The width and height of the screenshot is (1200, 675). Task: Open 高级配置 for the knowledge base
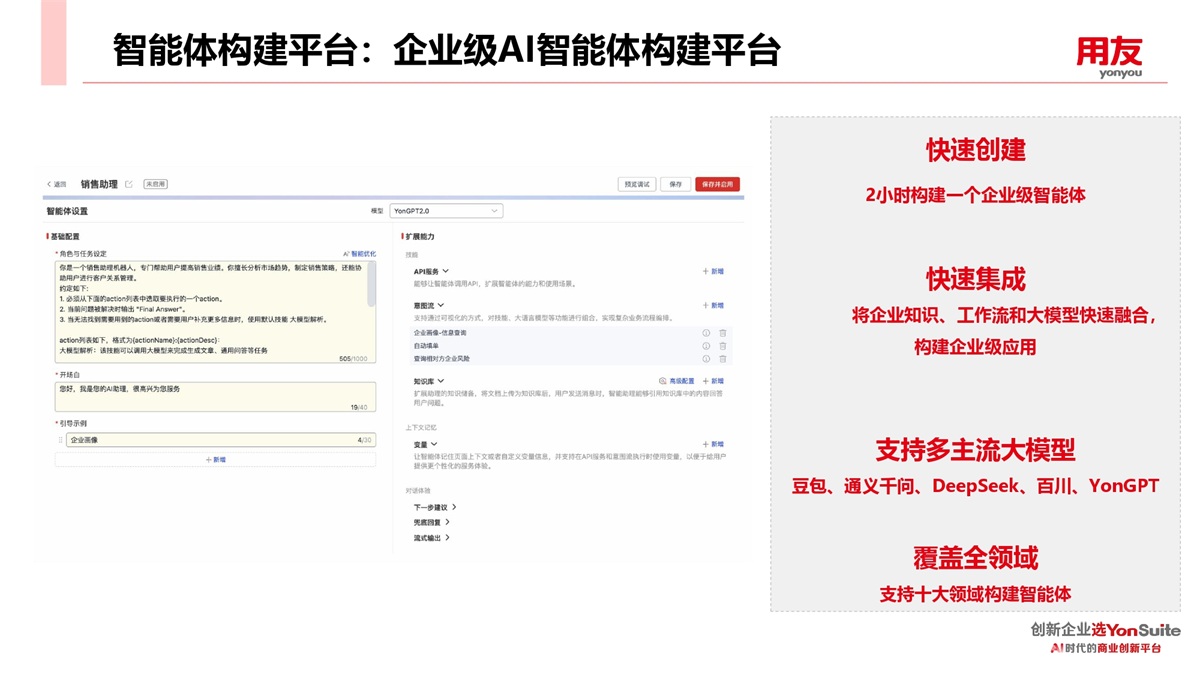pos(676,381)
